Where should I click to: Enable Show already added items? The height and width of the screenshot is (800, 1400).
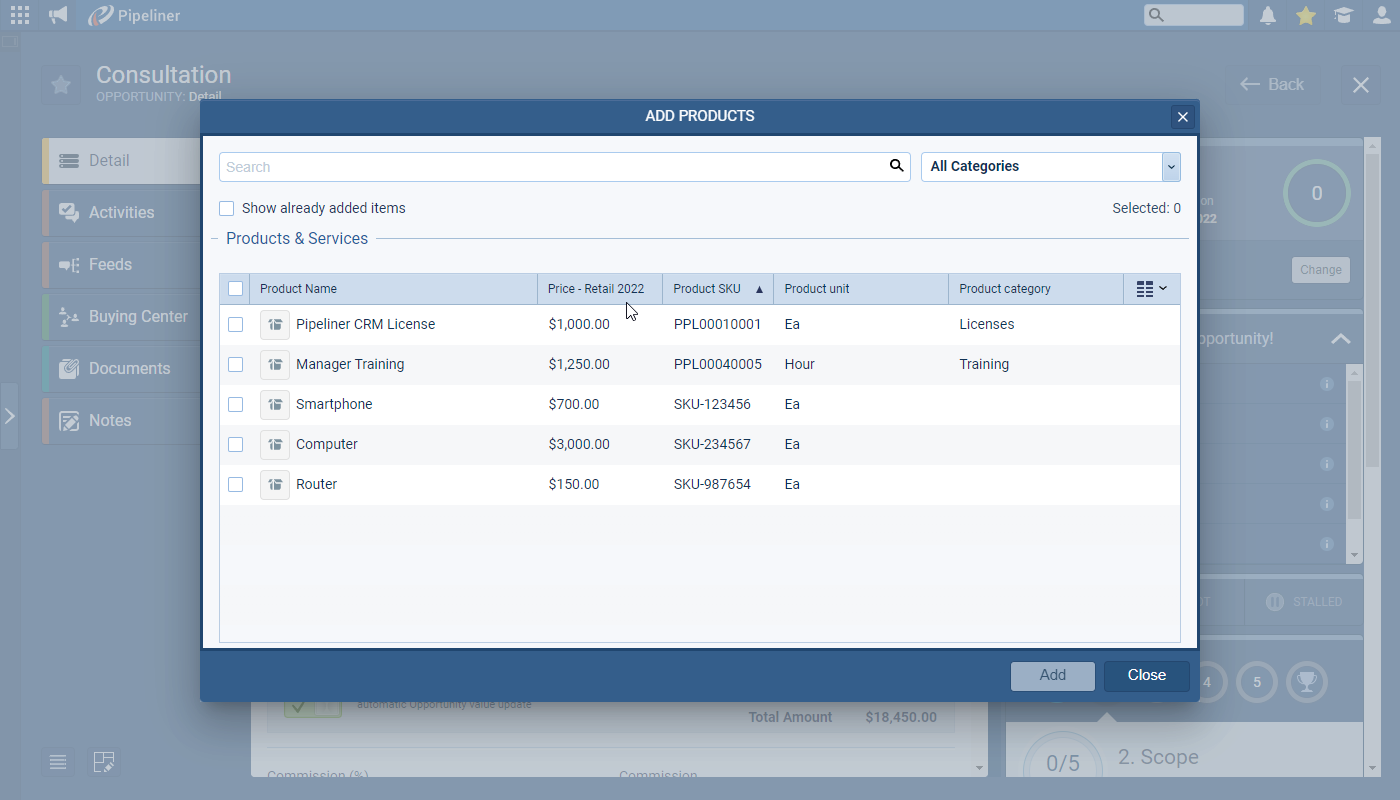pyautogui.click(x=226, y=208)
